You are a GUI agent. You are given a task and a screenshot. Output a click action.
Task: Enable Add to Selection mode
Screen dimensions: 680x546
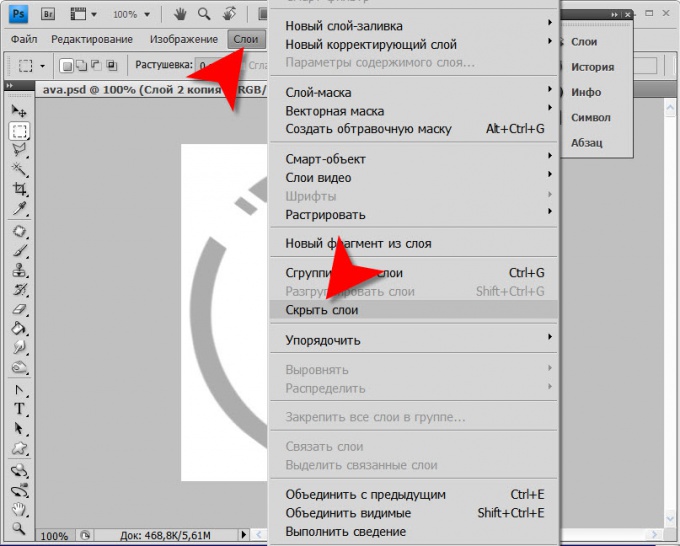(81, 65)
